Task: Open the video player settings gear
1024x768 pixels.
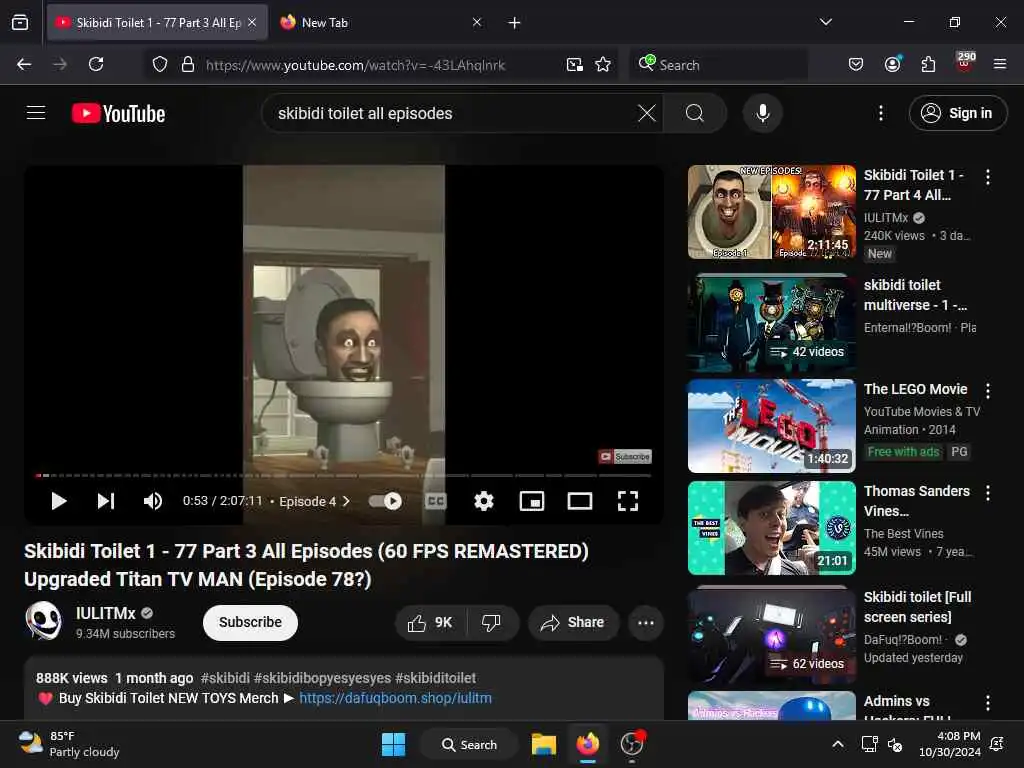Action: (484, 501)
